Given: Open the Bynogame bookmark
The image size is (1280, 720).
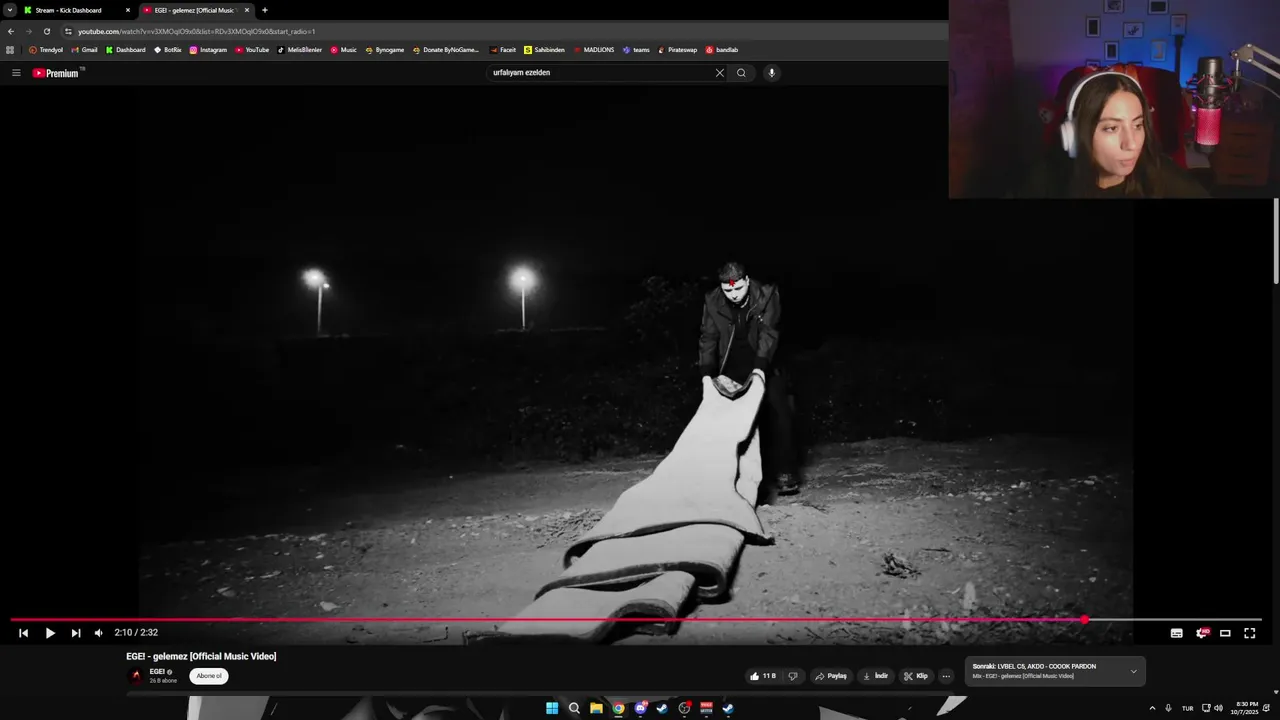Looking at the screenshot, I should [385, 50].
